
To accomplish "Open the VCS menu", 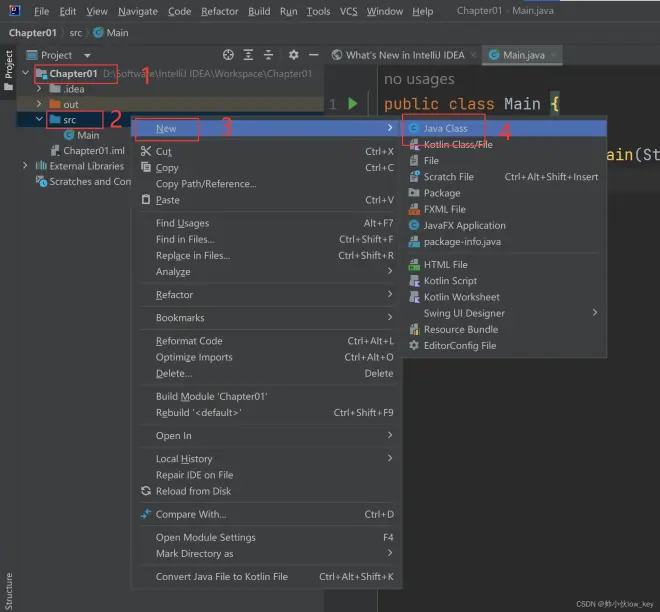I will point(349,11).
